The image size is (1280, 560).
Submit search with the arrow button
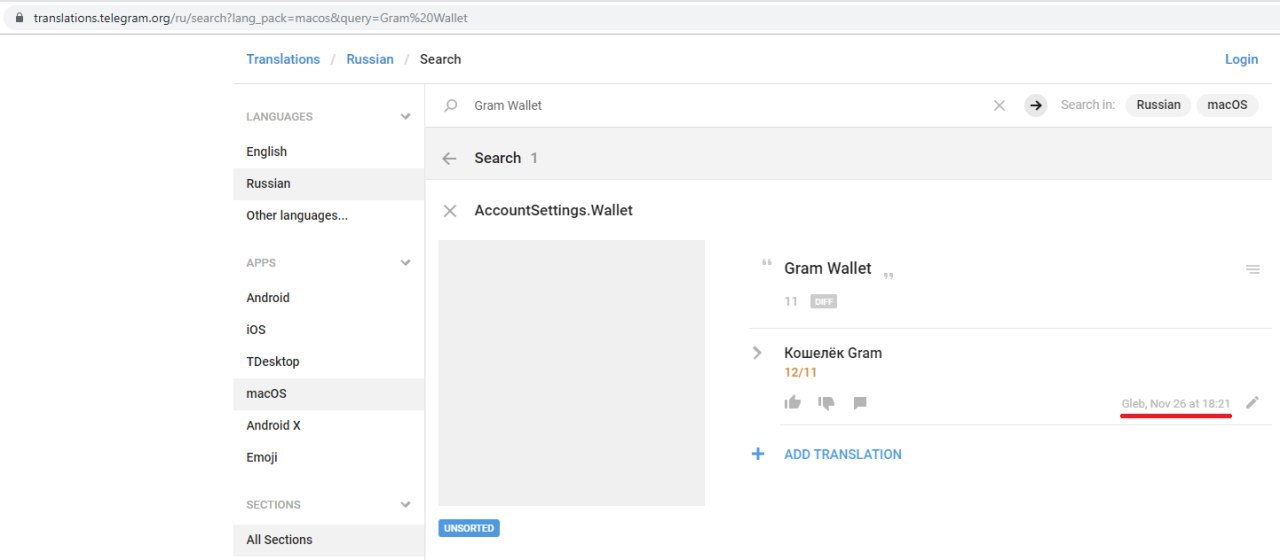pos(1036,105)
